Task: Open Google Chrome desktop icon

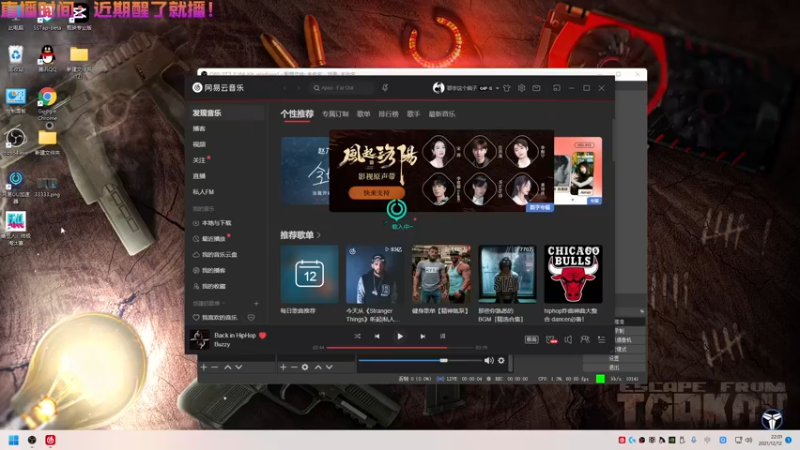Action: pos(47,104)
